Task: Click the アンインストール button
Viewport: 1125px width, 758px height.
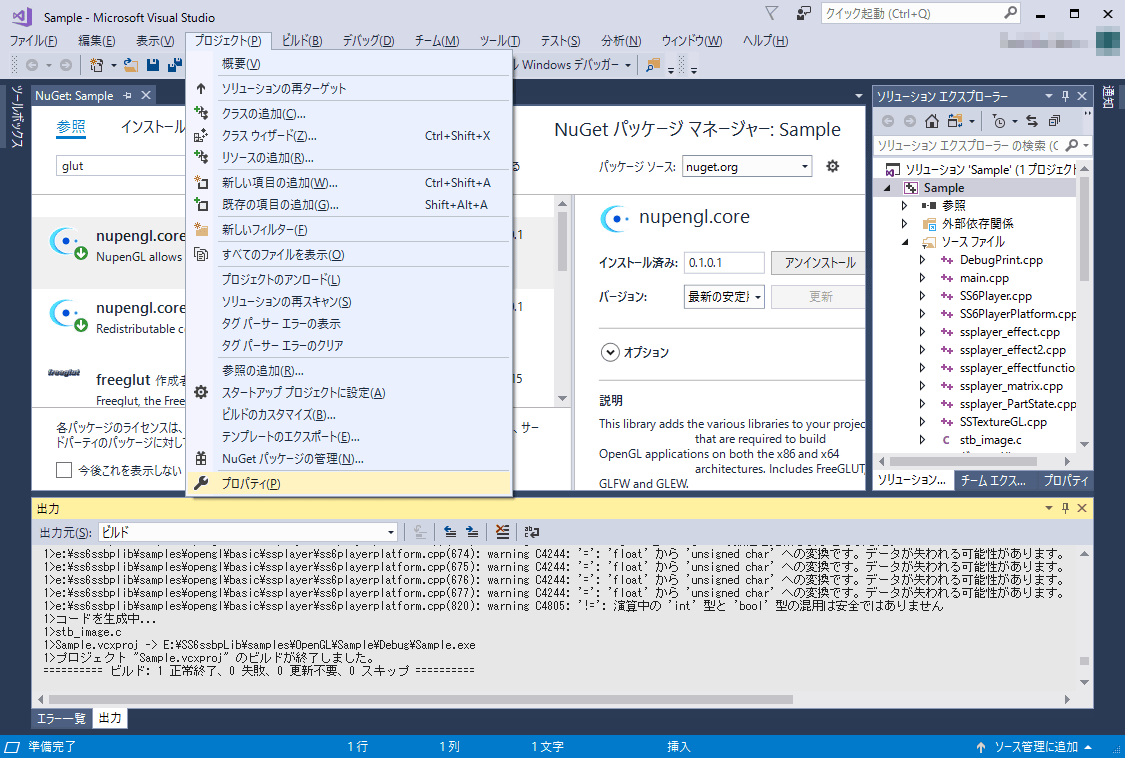Action: (x=819, y=263)
